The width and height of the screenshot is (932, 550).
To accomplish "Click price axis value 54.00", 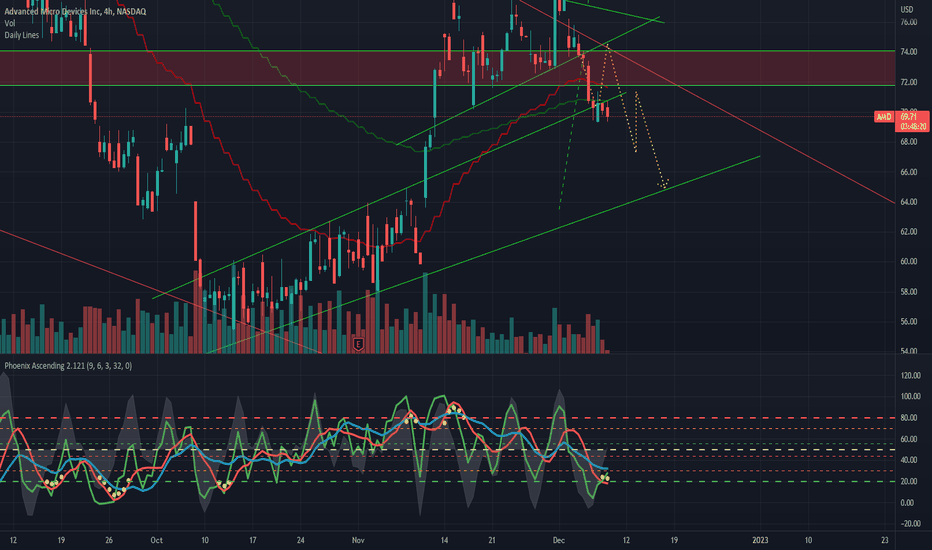I will [908, 351].
